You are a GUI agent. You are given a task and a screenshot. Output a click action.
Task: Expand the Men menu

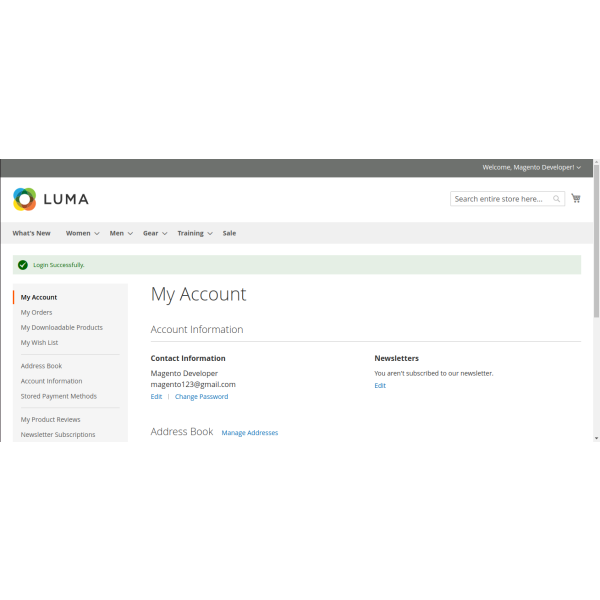(120, 233)
